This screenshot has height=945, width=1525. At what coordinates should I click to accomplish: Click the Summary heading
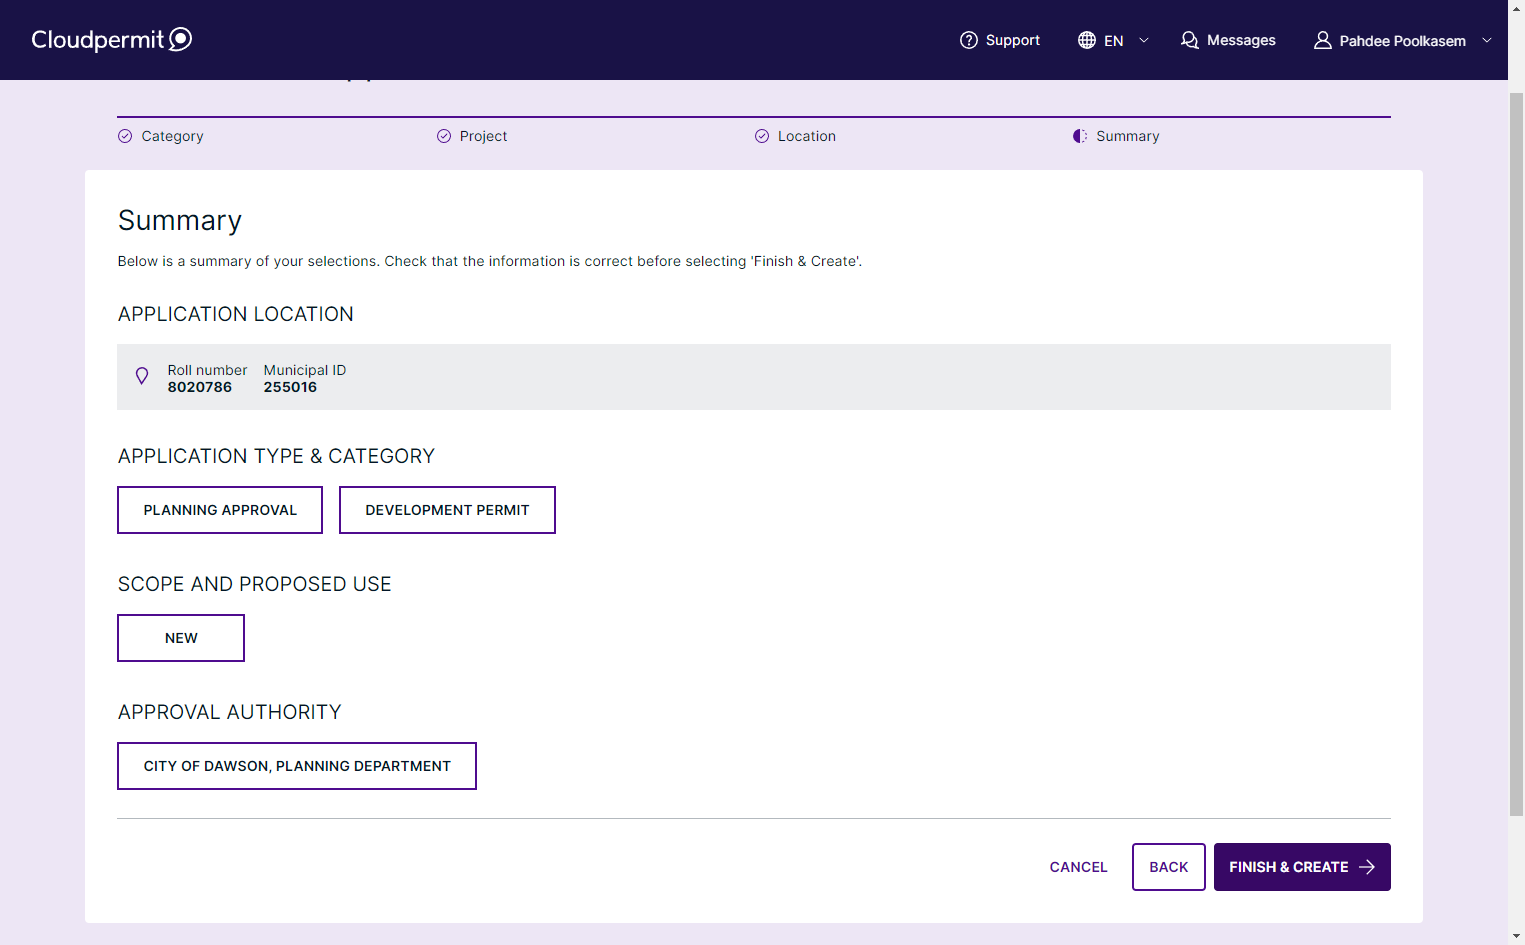click(x=180, y=220)
